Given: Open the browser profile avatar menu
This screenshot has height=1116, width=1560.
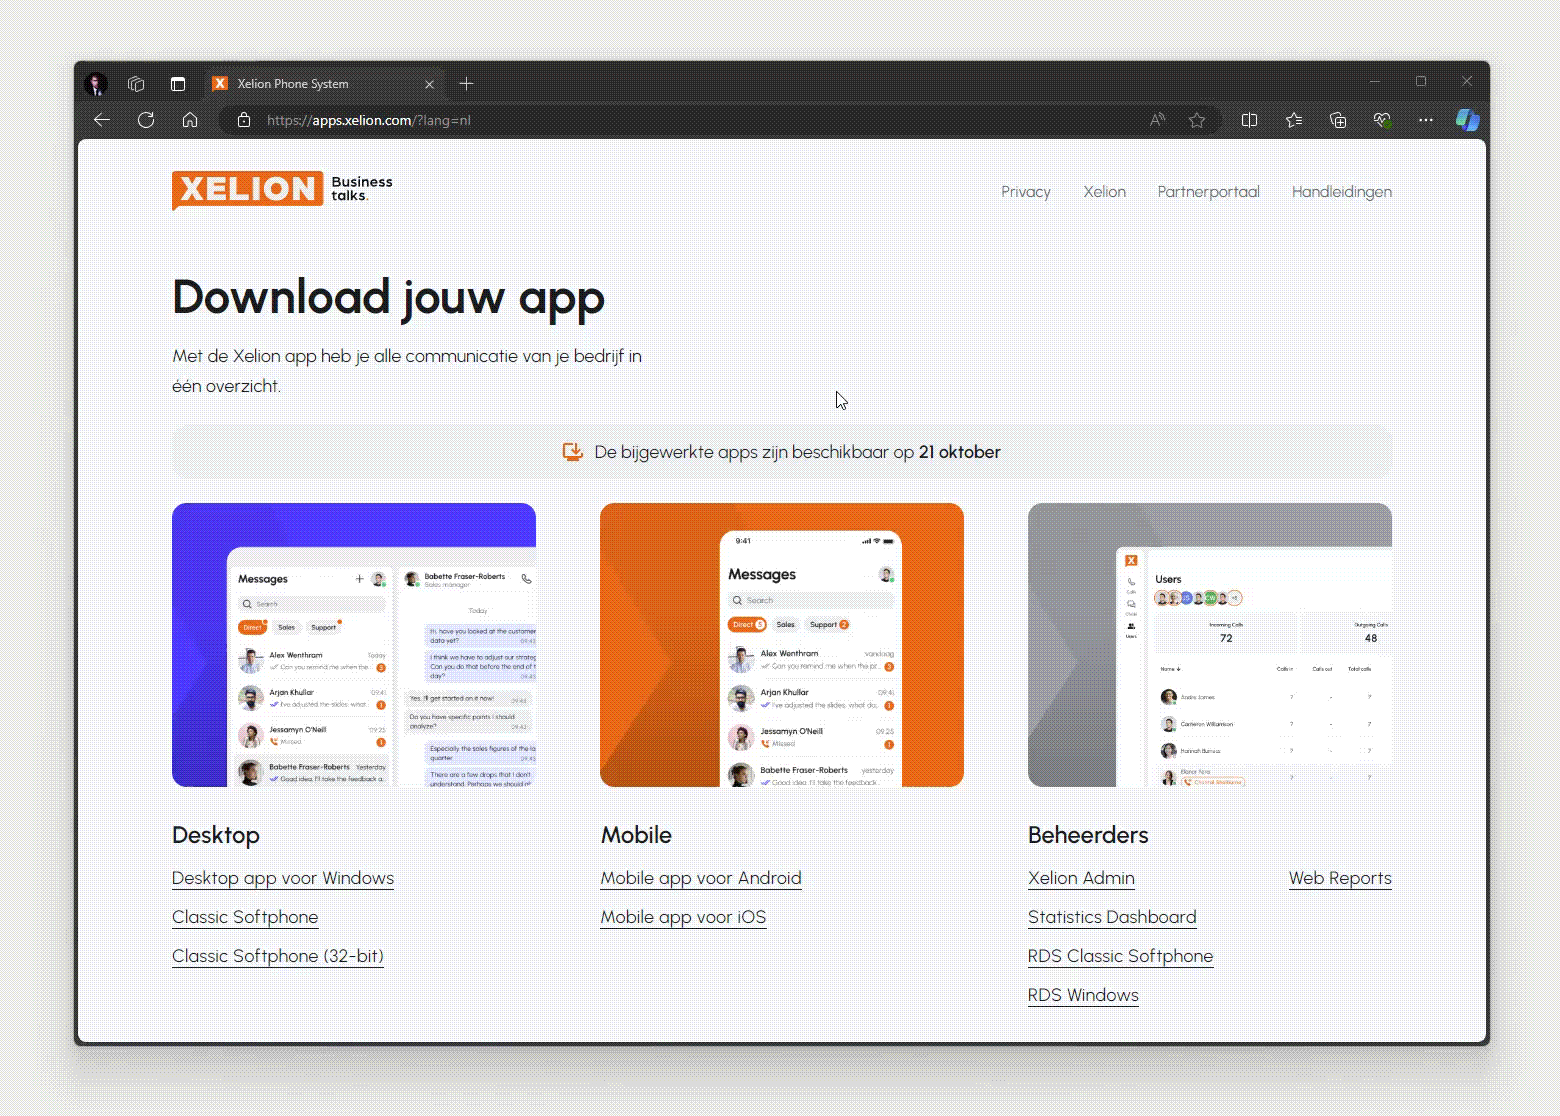Looking at the screenshot, I should [96, 84].
